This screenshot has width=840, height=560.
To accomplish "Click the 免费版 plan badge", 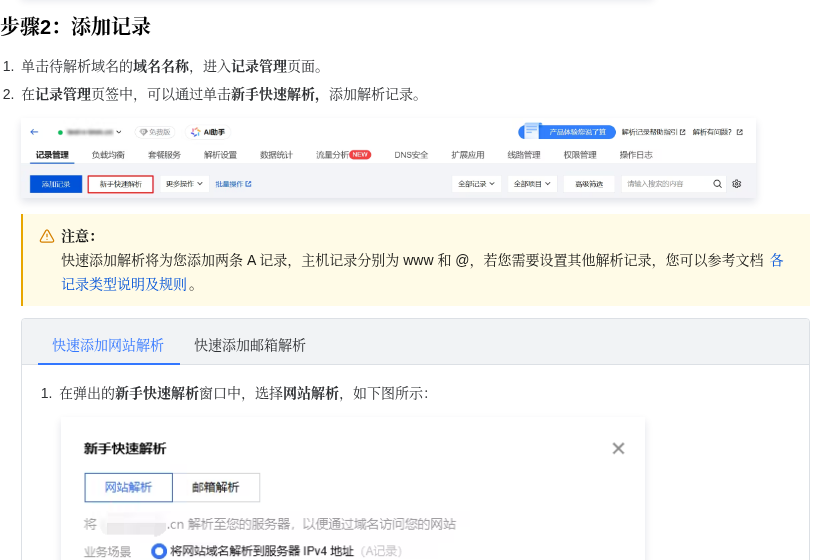I will (155, 132).
